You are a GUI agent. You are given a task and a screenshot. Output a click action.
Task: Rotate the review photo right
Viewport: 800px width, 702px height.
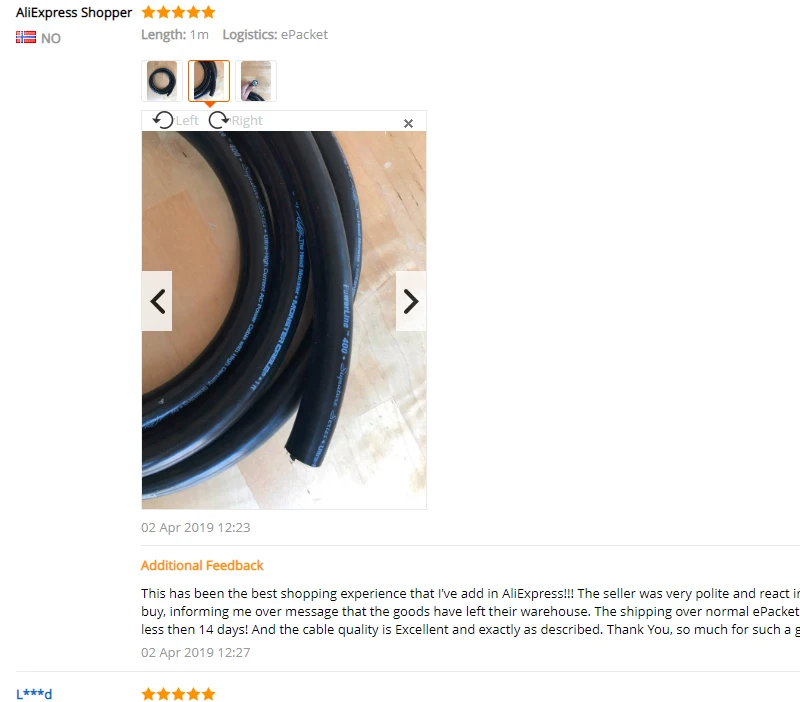click(x=236, y=120)
